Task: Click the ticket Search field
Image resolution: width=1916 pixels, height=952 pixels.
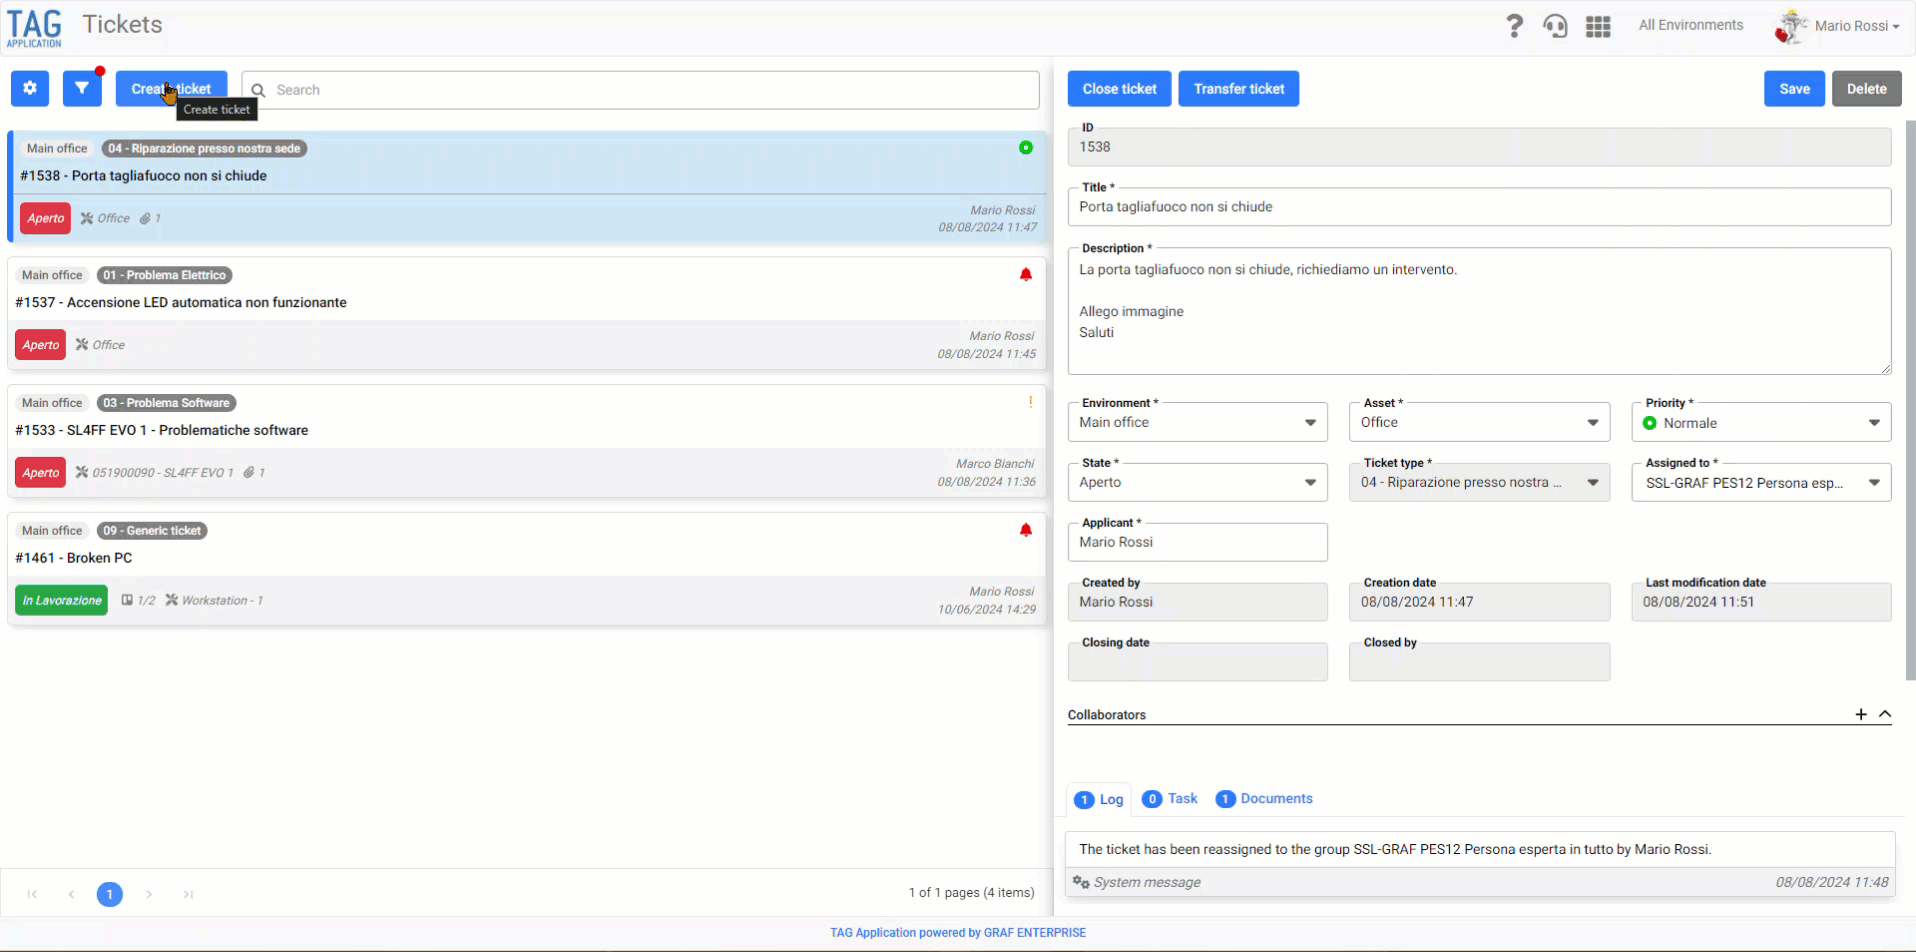Action: [640, 90]
